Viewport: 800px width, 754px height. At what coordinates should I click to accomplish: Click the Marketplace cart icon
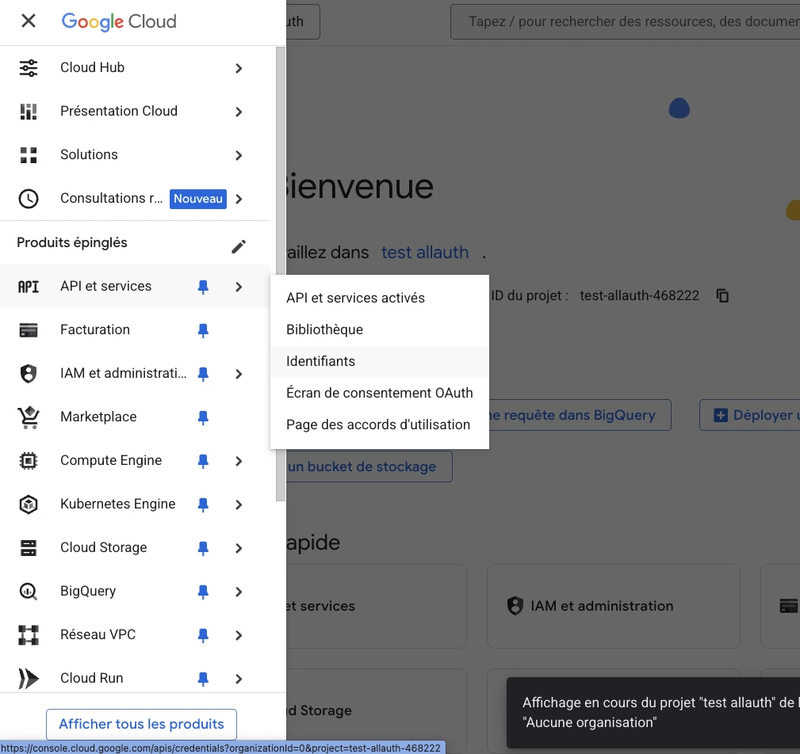click(29, 417)
